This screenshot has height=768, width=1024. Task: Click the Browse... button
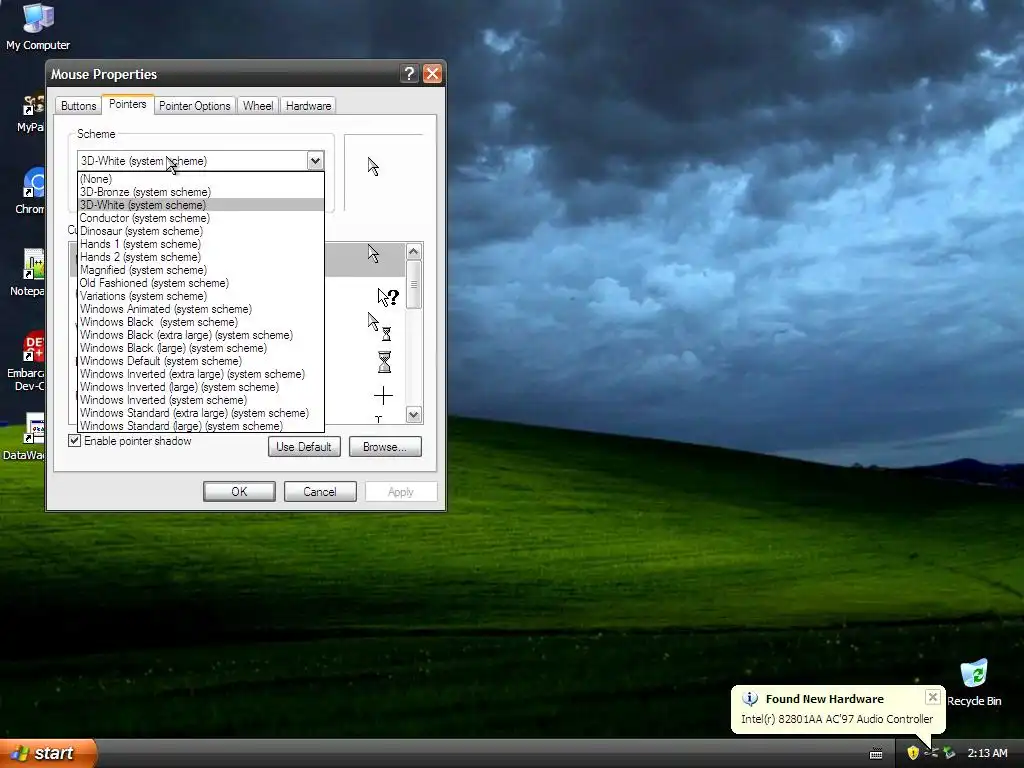385,447
